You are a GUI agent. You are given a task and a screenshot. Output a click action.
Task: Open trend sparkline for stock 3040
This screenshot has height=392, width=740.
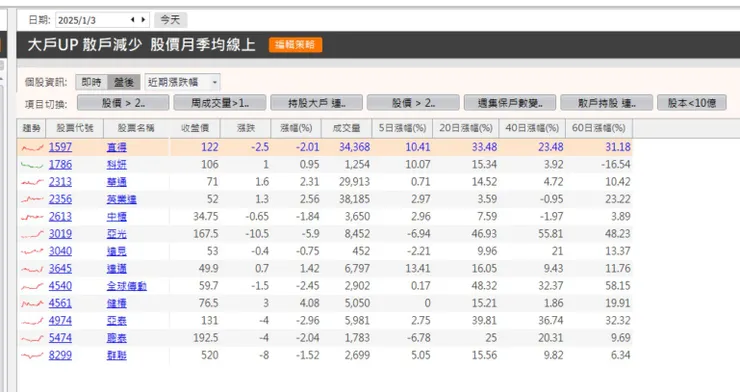point(32,251)
